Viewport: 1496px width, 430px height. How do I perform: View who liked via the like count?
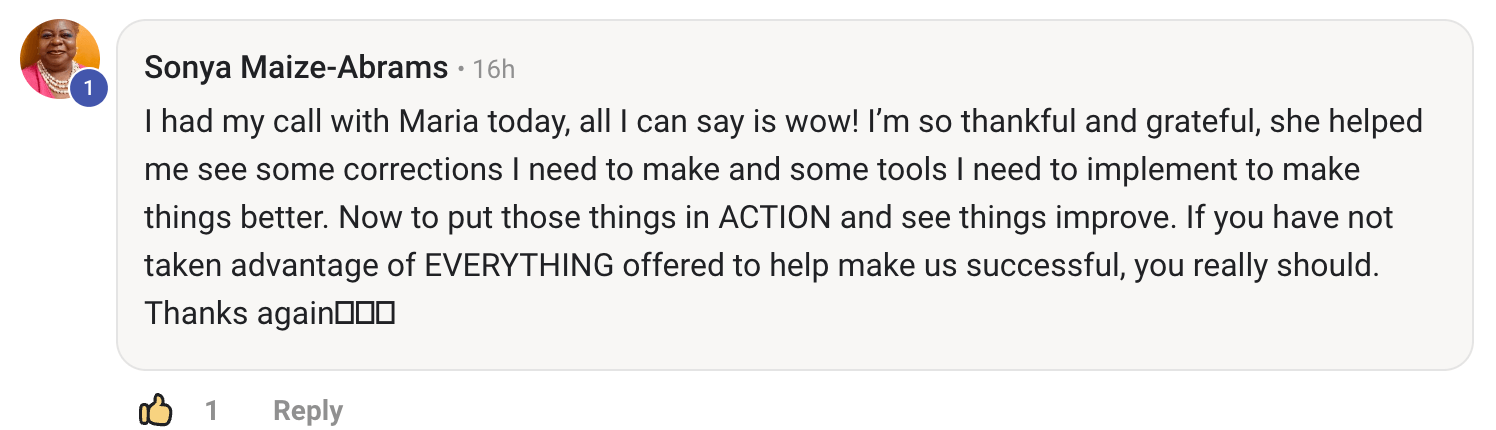click(211, 410)
